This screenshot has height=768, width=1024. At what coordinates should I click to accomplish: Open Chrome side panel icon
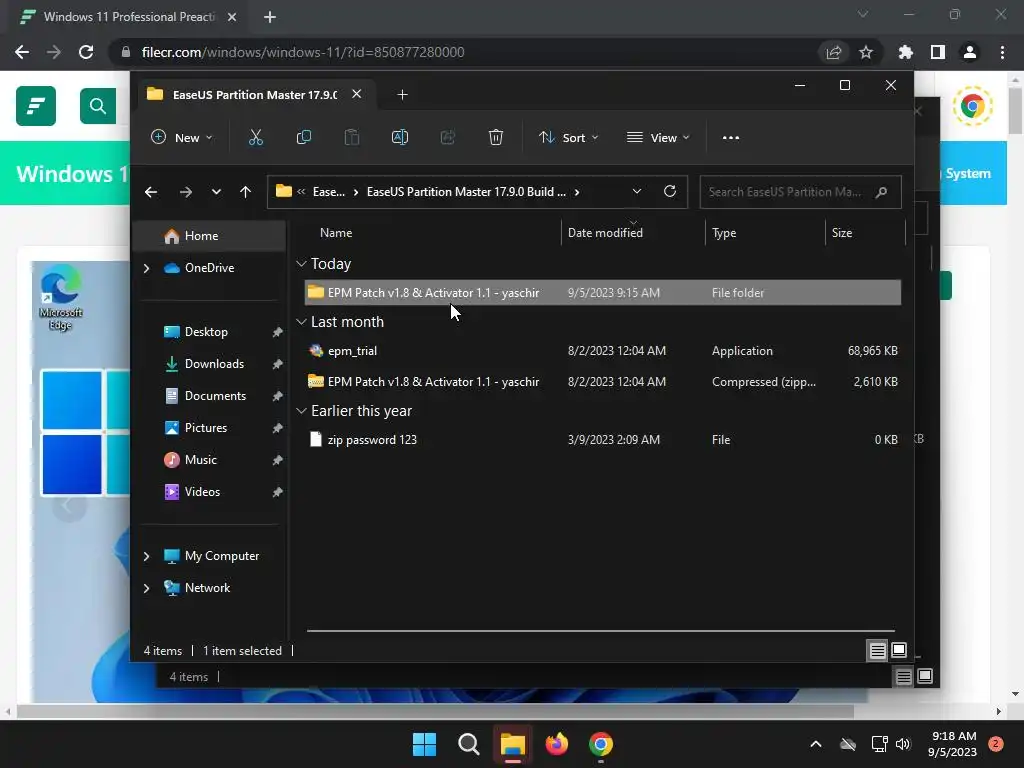[938, 52]
